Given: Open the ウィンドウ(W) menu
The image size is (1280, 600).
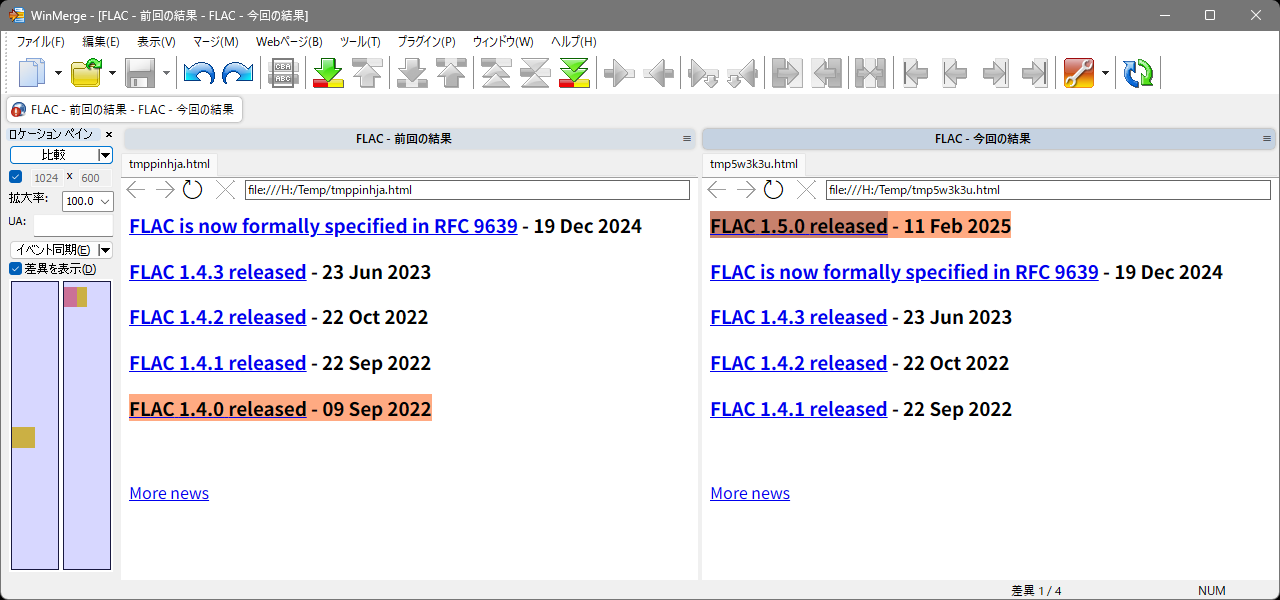Looking at the screenshot, I should click(503, 42).
